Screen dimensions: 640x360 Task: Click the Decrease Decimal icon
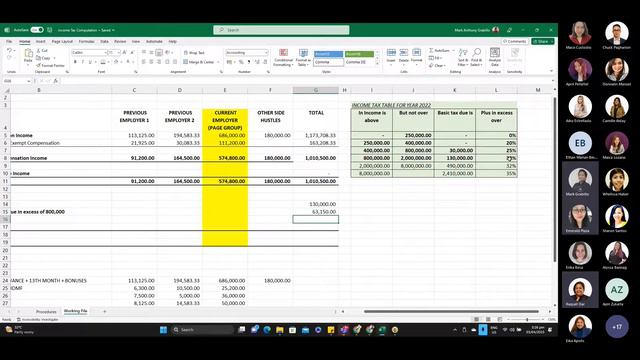265,62
